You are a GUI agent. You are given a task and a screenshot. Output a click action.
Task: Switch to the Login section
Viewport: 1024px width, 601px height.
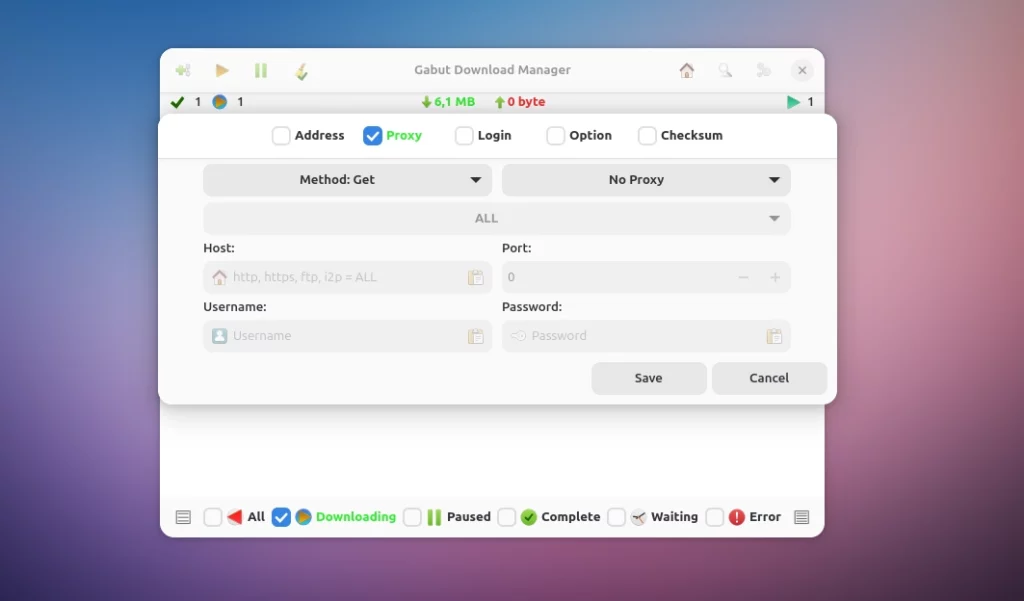463,135
